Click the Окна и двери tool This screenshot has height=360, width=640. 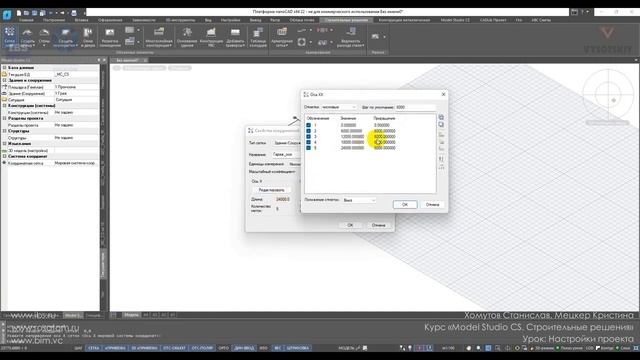pos(88,38)
